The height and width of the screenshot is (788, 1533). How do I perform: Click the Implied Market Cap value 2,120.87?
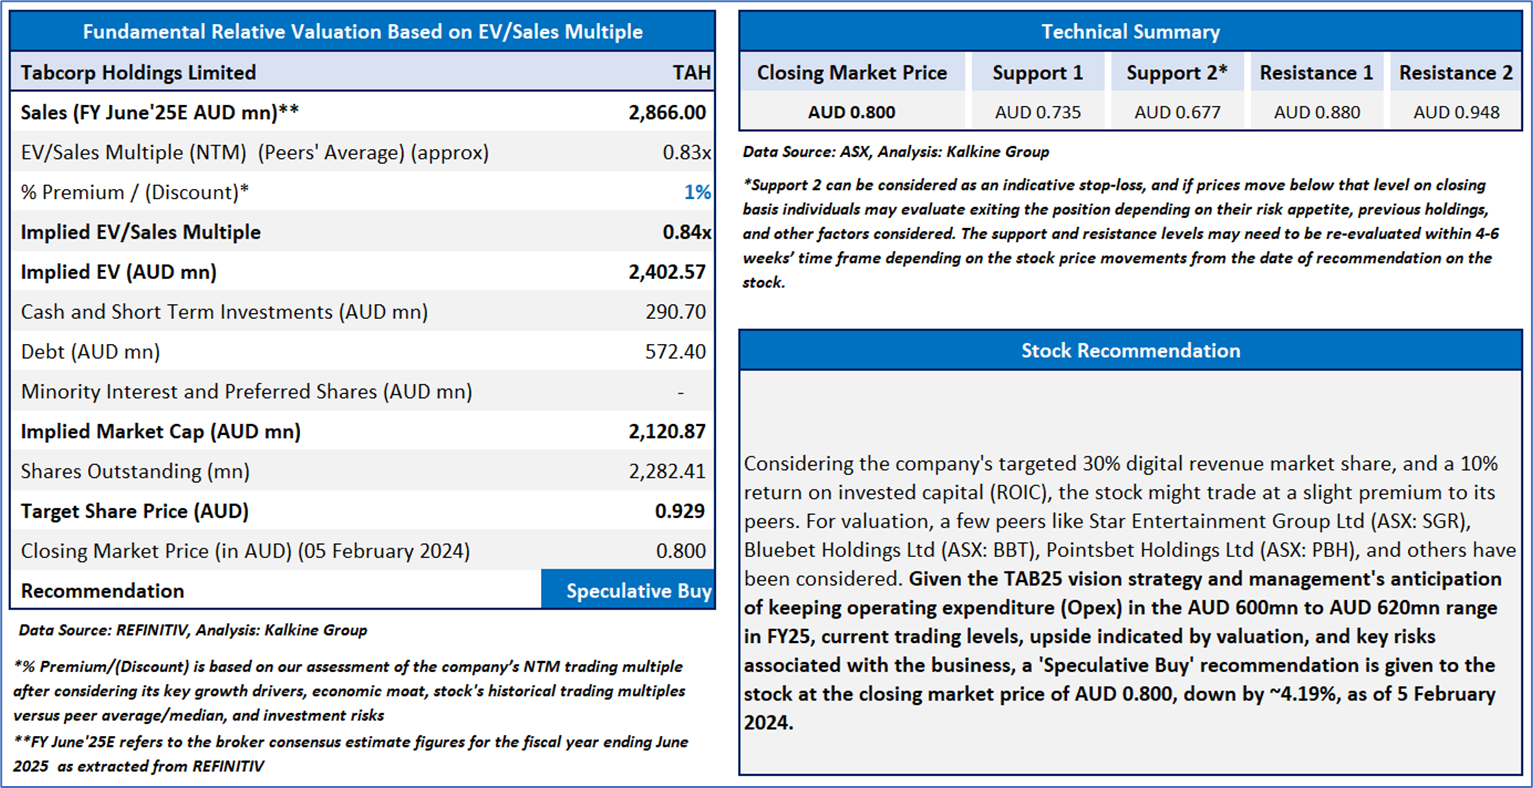pos(667,432)
